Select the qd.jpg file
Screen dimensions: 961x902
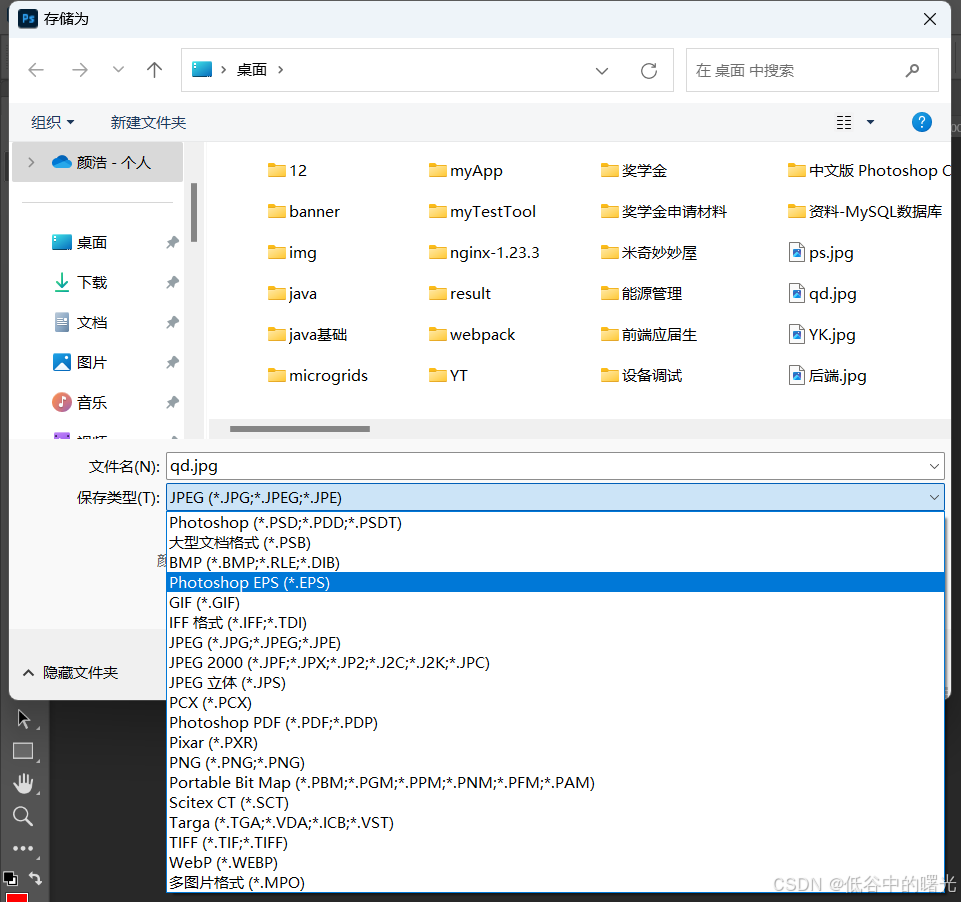point(822,294)
